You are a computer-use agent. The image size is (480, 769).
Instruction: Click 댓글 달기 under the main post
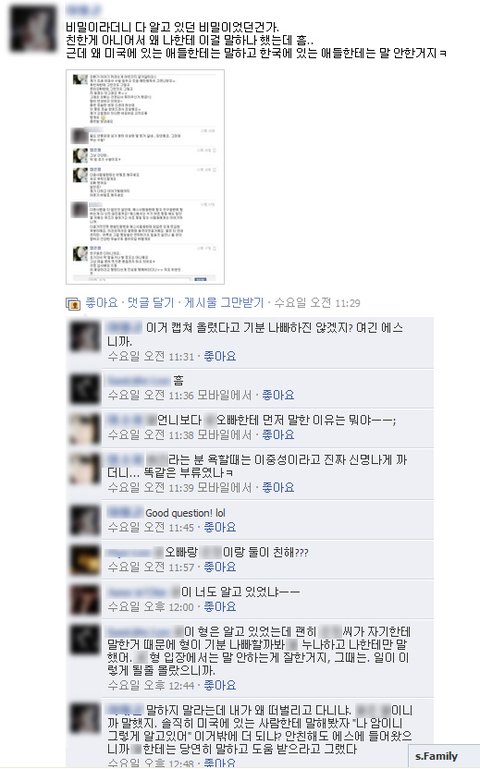pyautogui.click(x=151, y=303)
